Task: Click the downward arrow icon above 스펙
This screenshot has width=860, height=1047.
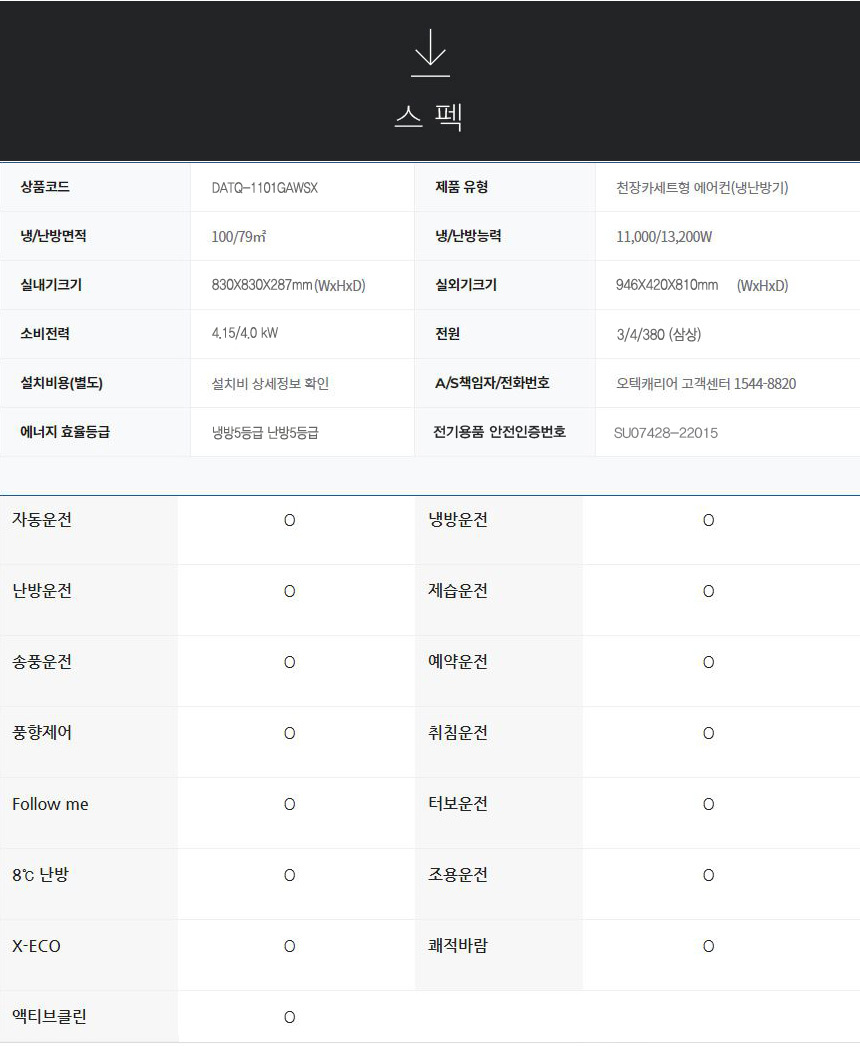Action: 430,53
